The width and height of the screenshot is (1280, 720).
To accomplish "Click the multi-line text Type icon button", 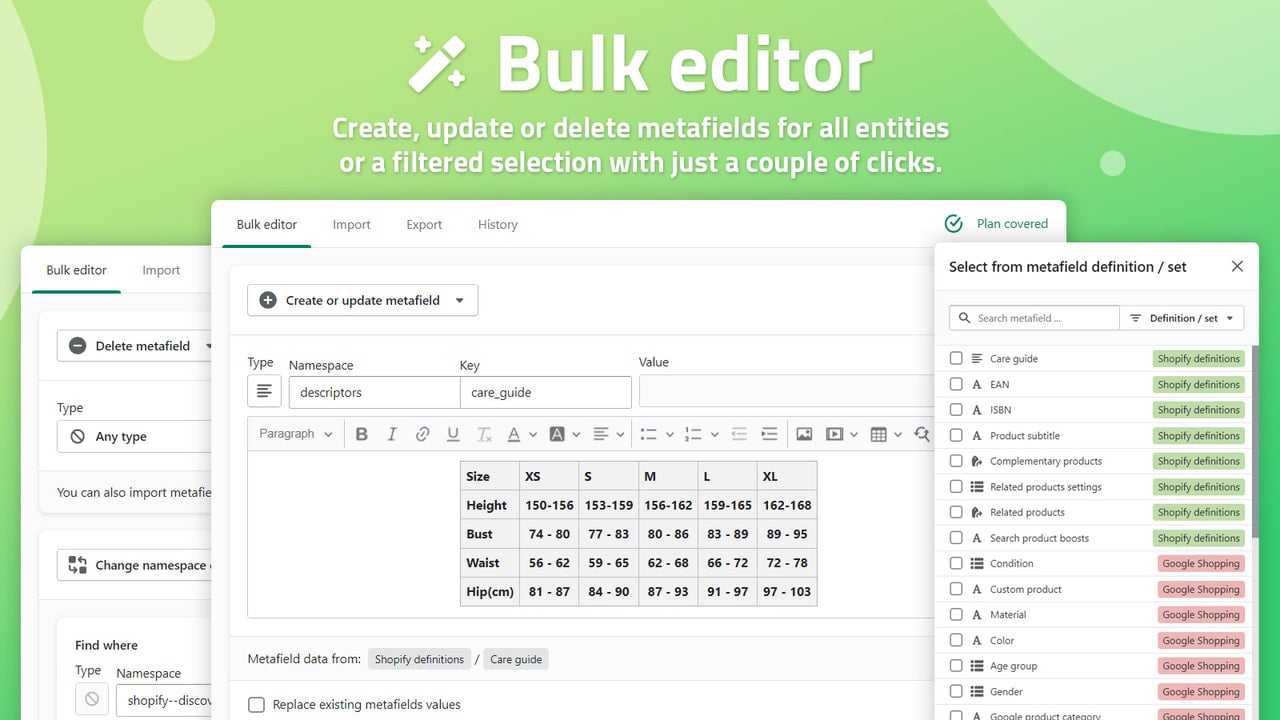I will tap(264, 392).
